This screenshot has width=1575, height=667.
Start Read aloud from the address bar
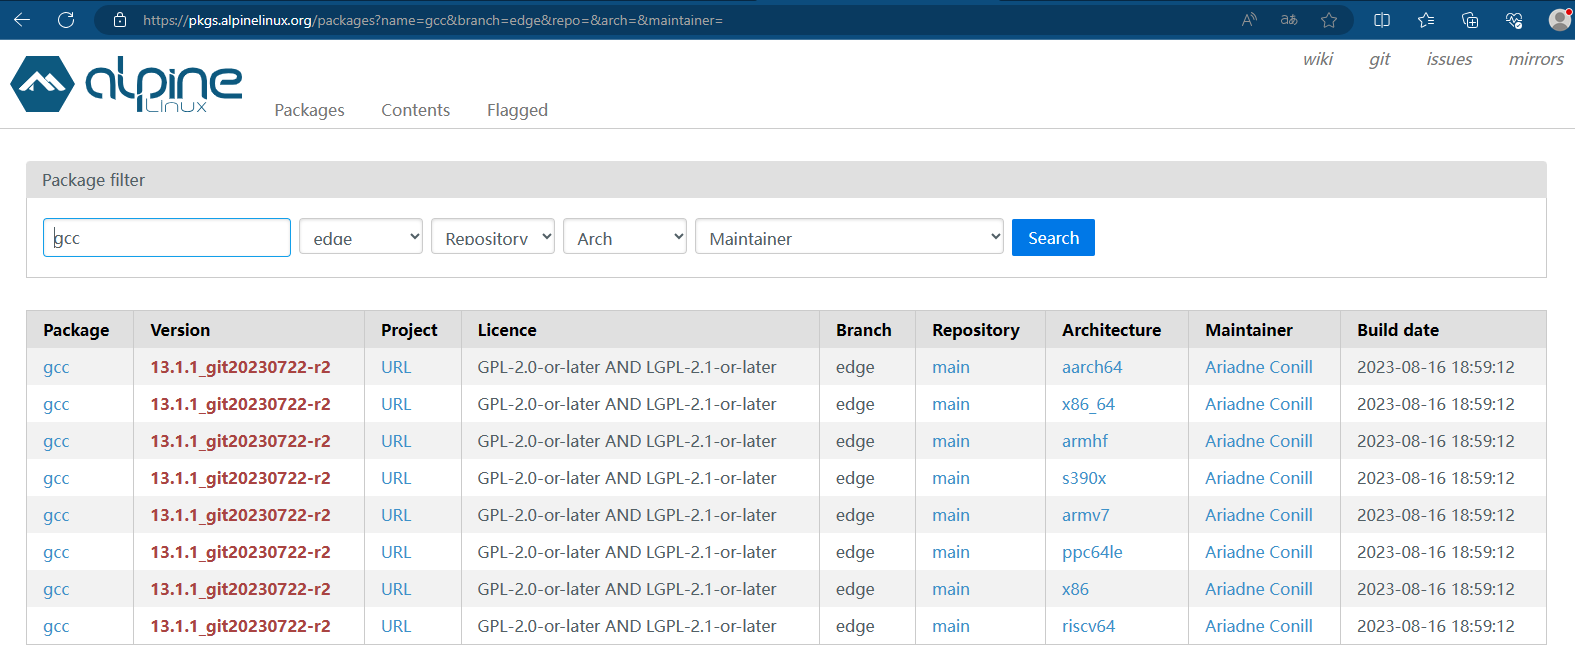click(x=1249, y=20)
